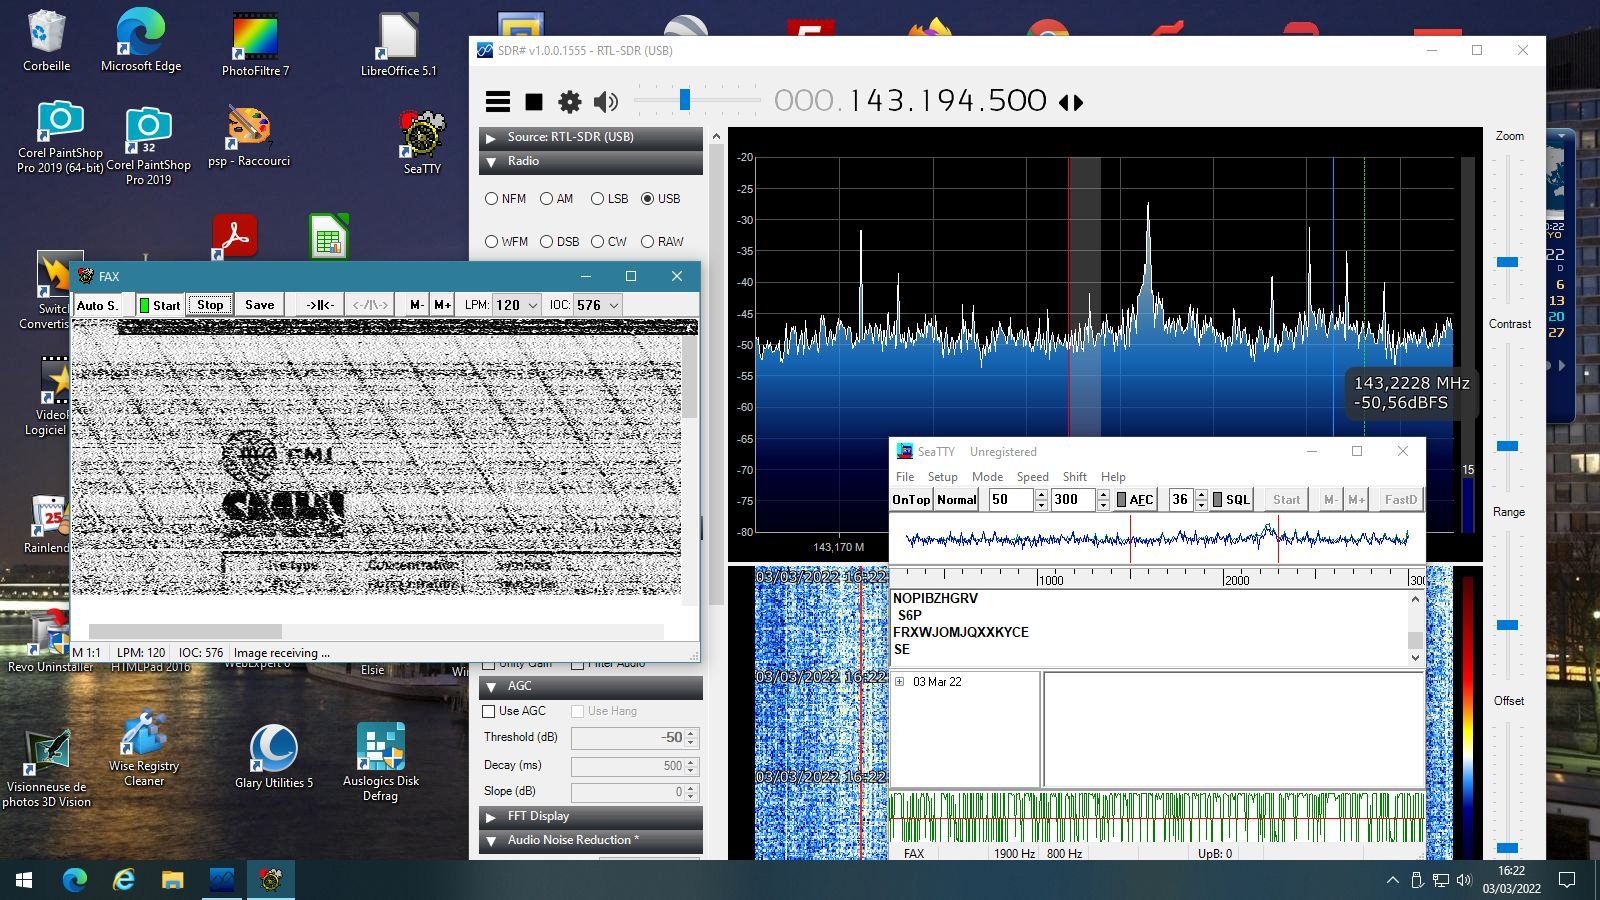This screenshot has width=1600, height=900.
Task: Show hidden system tray icons
Action: pyautogui.click(x=1392, y=880)
